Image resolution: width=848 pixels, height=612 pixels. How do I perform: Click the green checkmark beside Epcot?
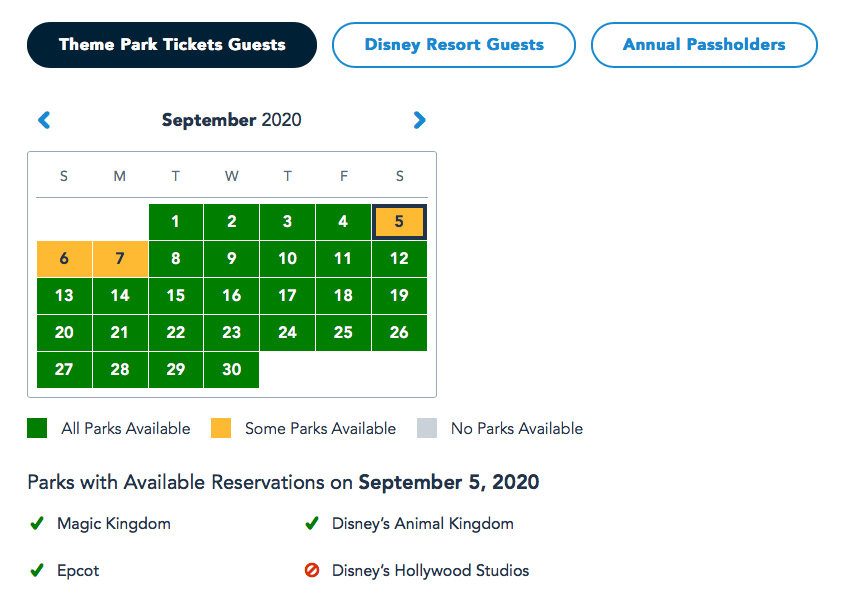click(x=37, y=571)
